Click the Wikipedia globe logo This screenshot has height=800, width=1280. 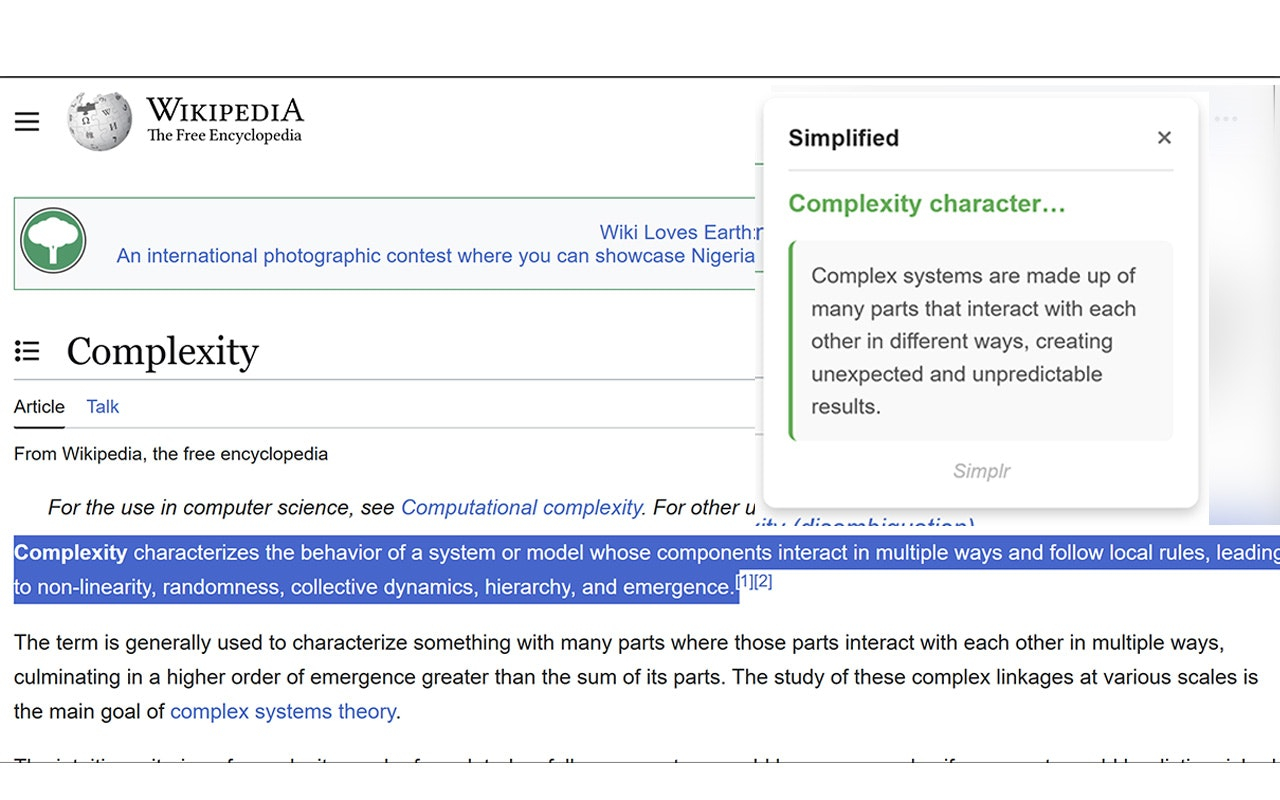pos(99,121)
